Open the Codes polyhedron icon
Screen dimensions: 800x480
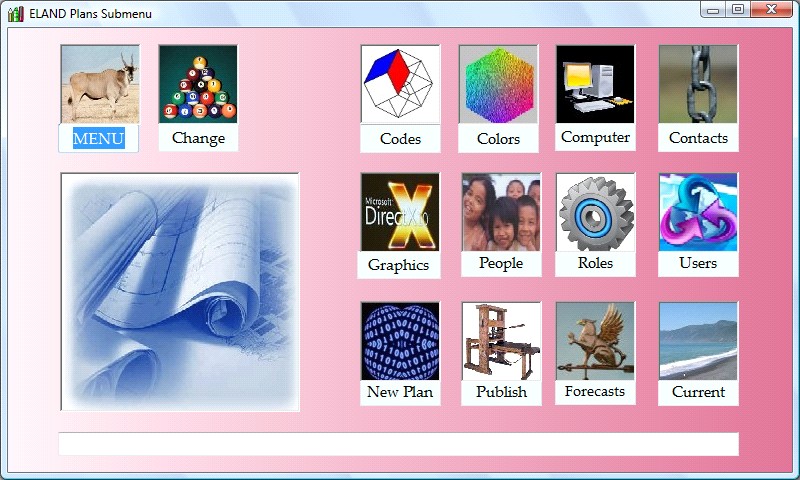(400, 84)
